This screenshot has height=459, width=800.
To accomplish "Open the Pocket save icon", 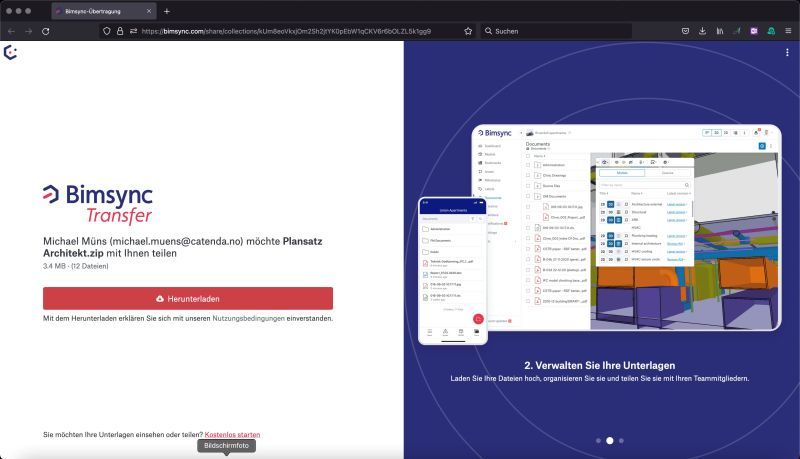I will click(685, 31).
